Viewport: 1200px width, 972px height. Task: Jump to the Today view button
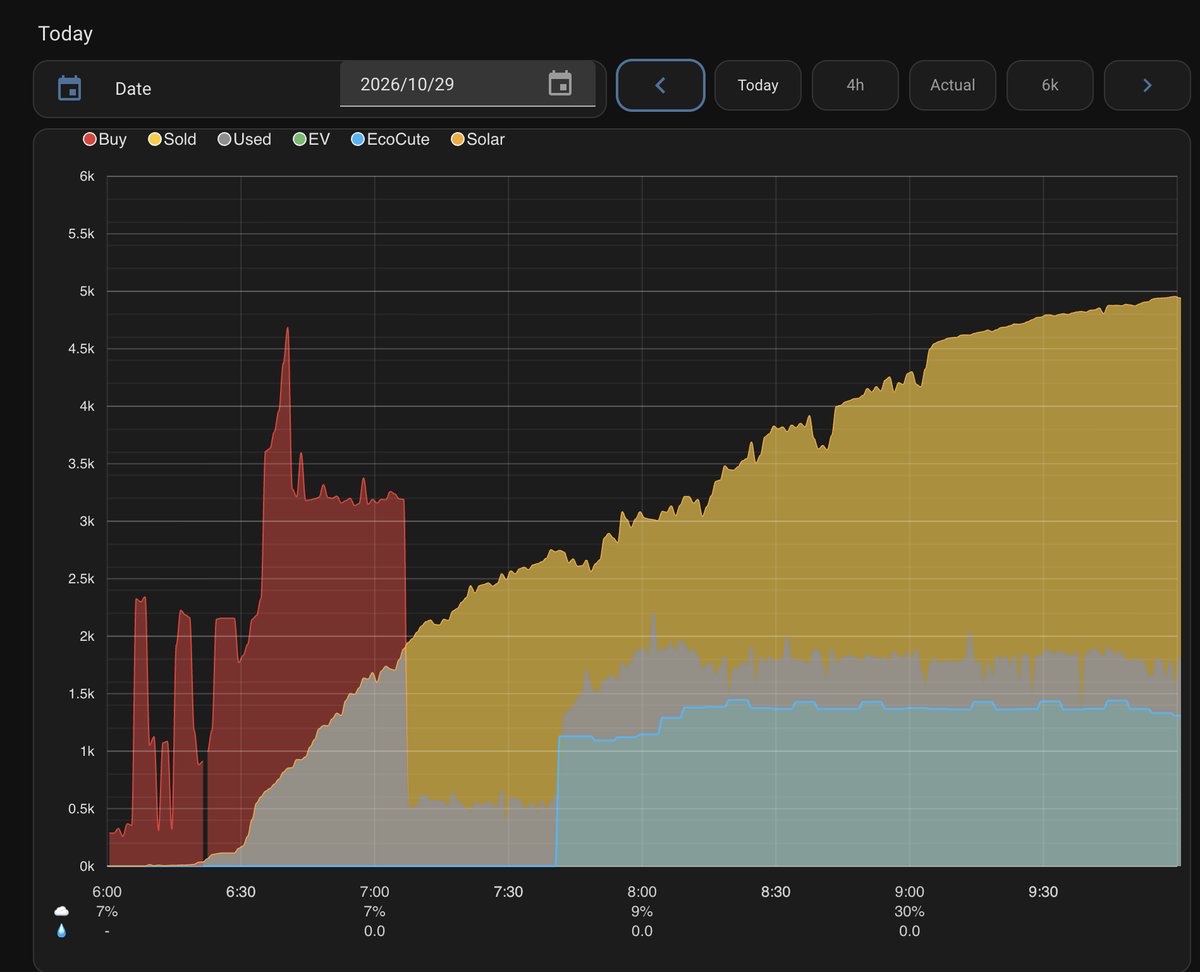pyautogui.click(x=758, y=85)
